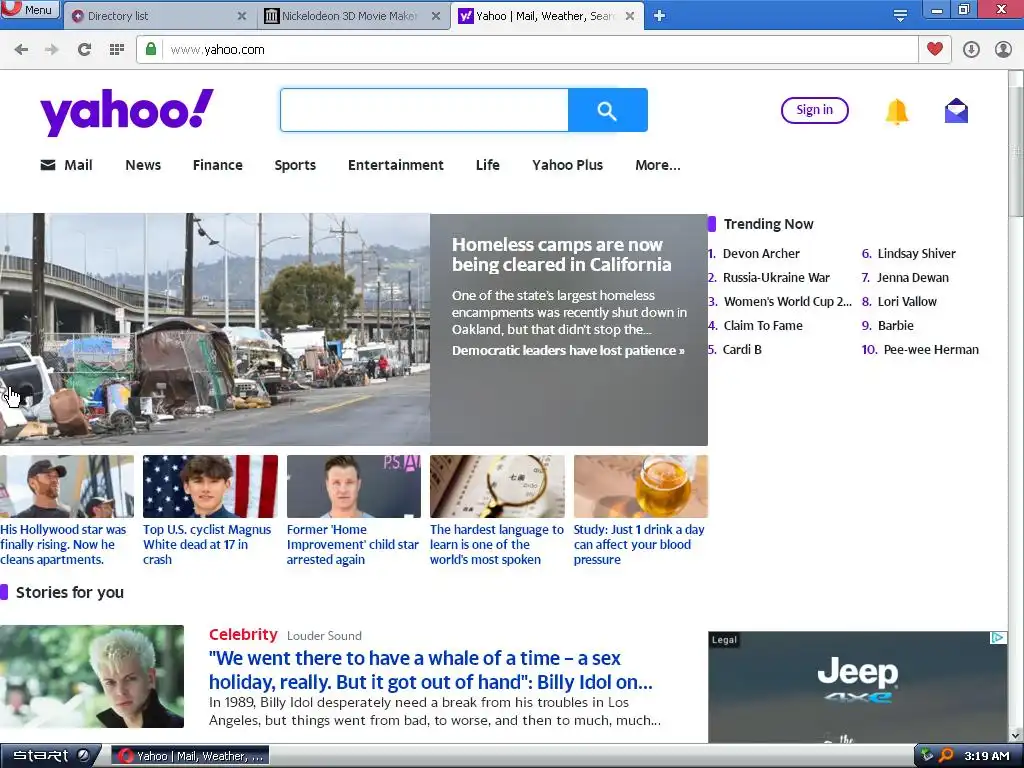Open cyclist Magnus White story link
The image size is (1024, 768).
point(207,545)
